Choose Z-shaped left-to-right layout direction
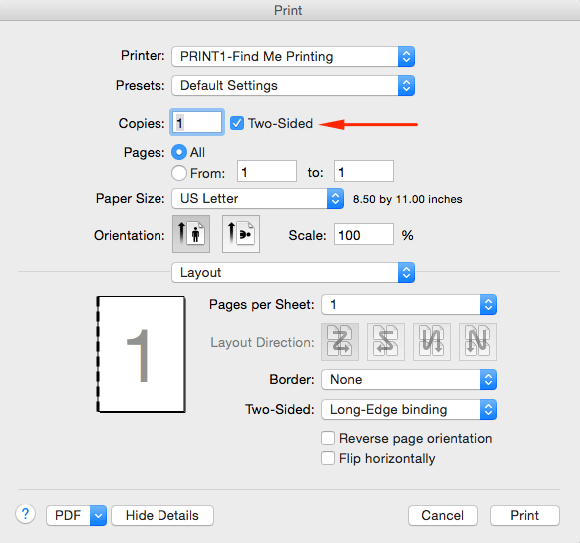 tap(340, 342)
